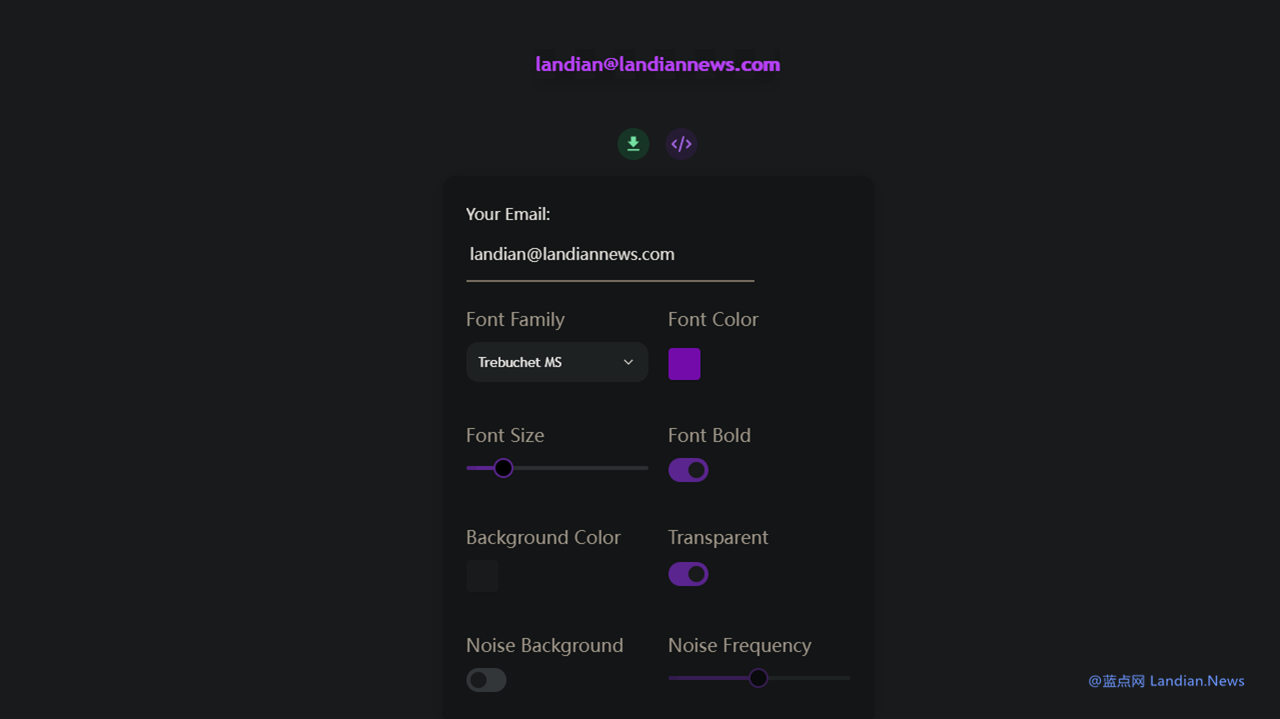Click the green download image icon
The height and width of the screenshot is (719, 1280).
(x=633, y=144)
